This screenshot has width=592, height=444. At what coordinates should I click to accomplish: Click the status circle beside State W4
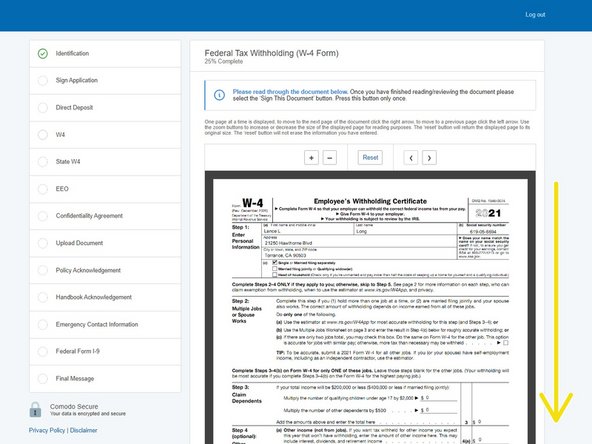(x=43, y=162)
